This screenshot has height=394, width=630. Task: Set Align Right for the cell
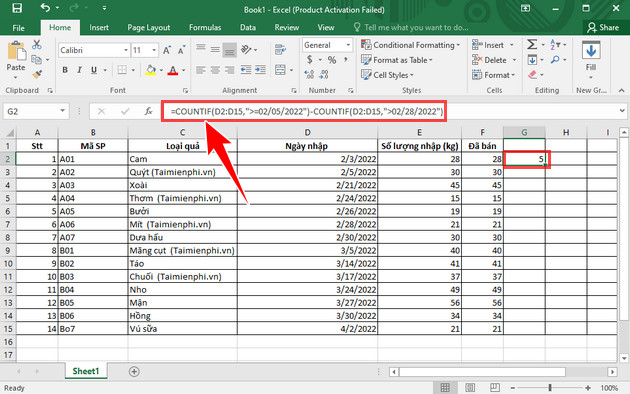pos(229,70)
